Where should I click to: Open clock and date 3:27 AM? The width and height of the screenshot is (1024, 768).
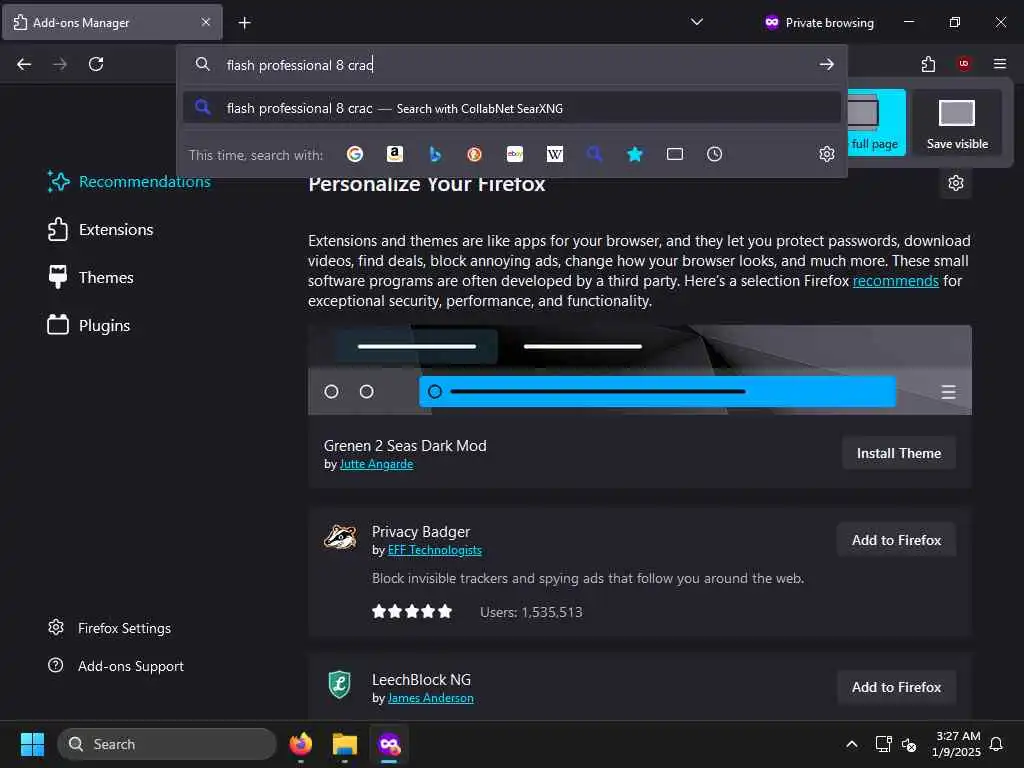957,744
